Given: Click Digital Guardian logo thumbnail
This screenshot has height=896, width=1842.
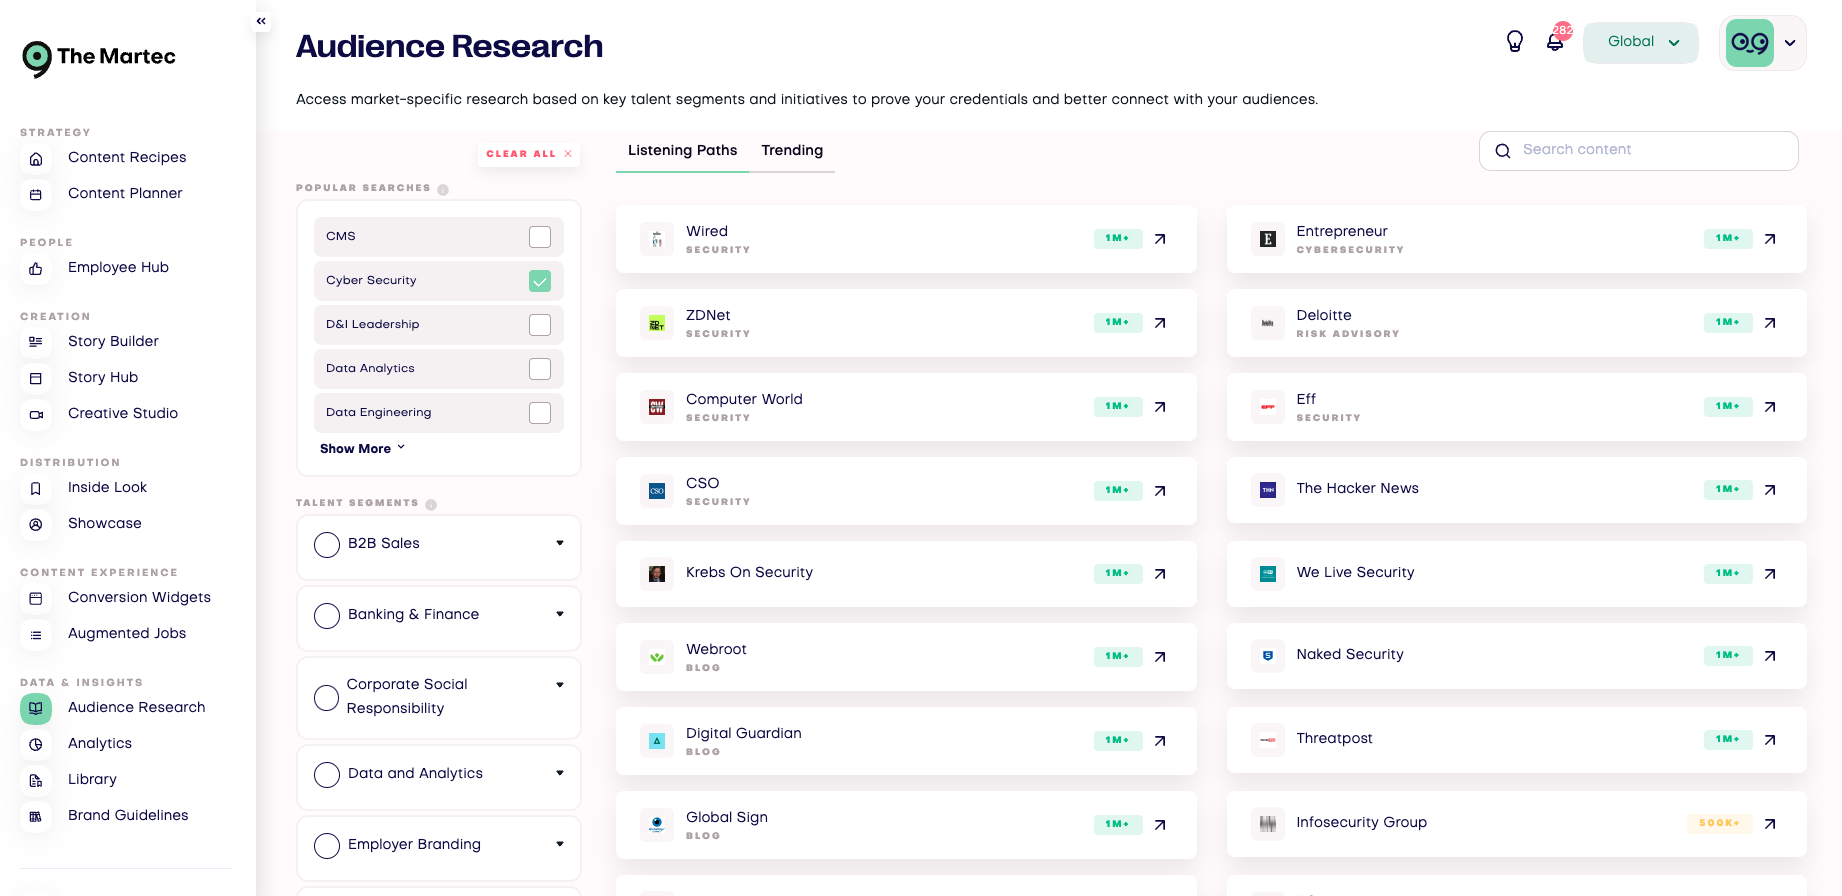Looking at the screenshot, I should click(657, 741).
